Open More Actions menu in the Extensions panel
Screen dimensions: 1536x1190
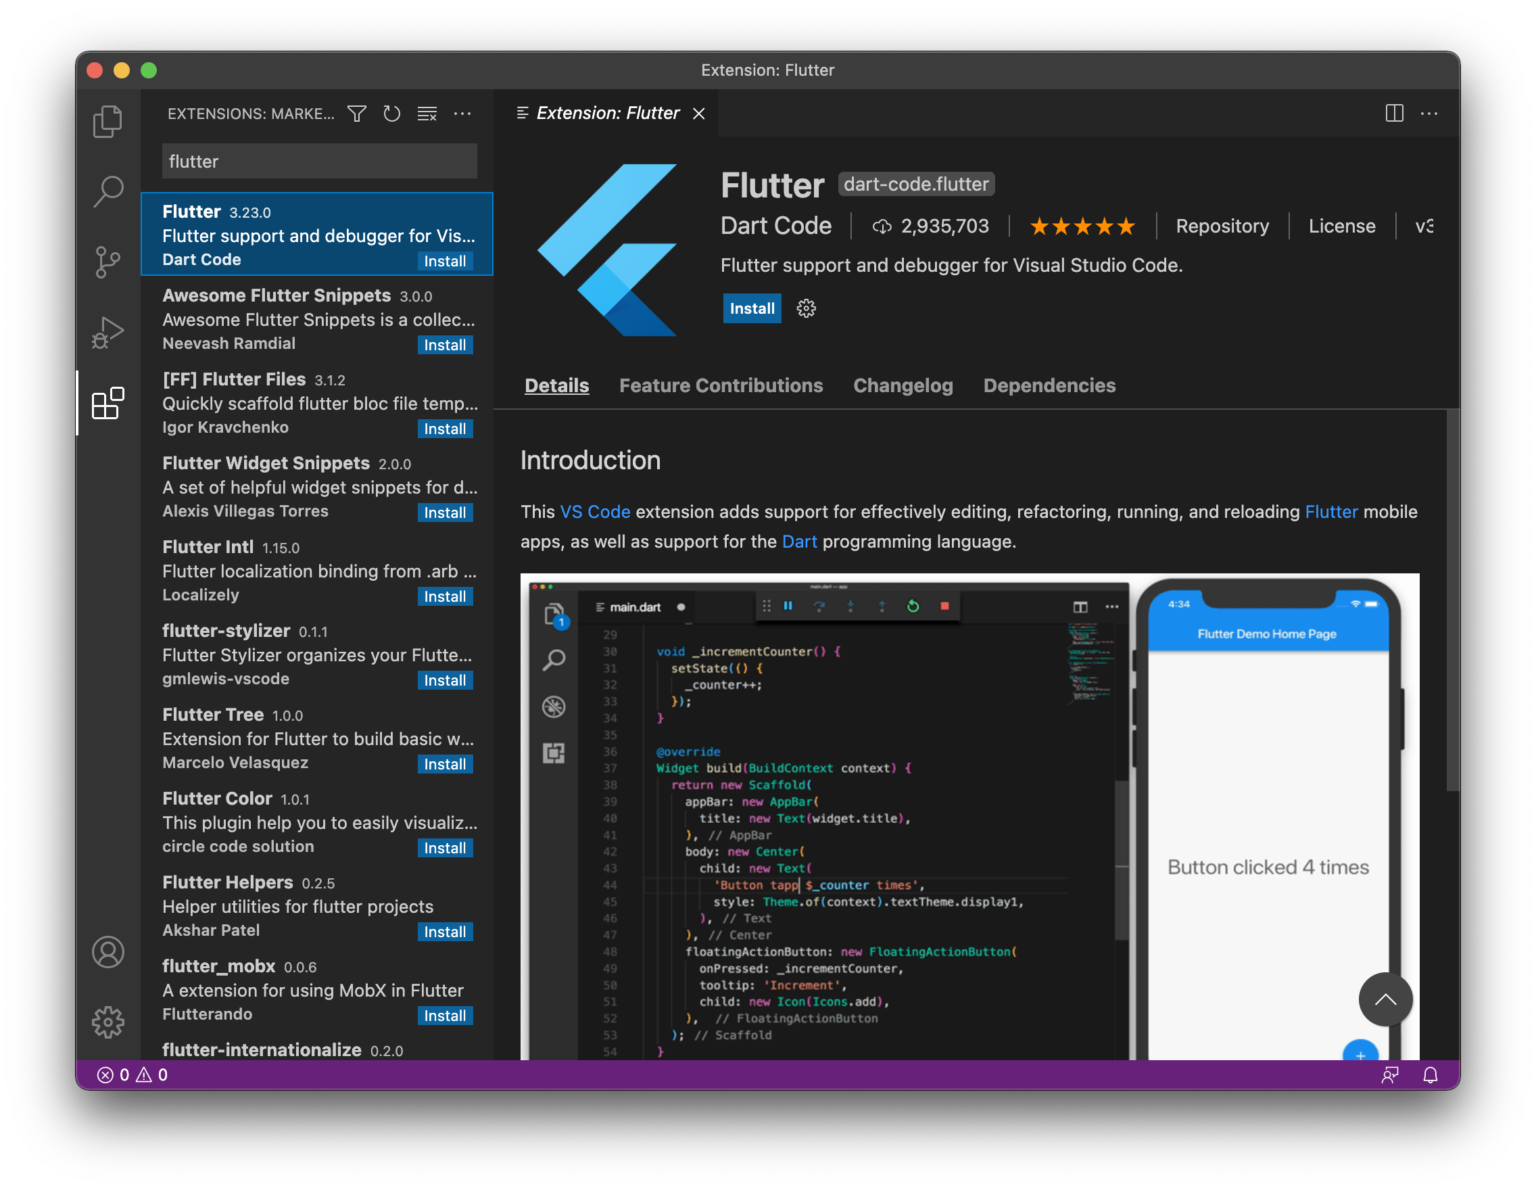click(462, 113)
